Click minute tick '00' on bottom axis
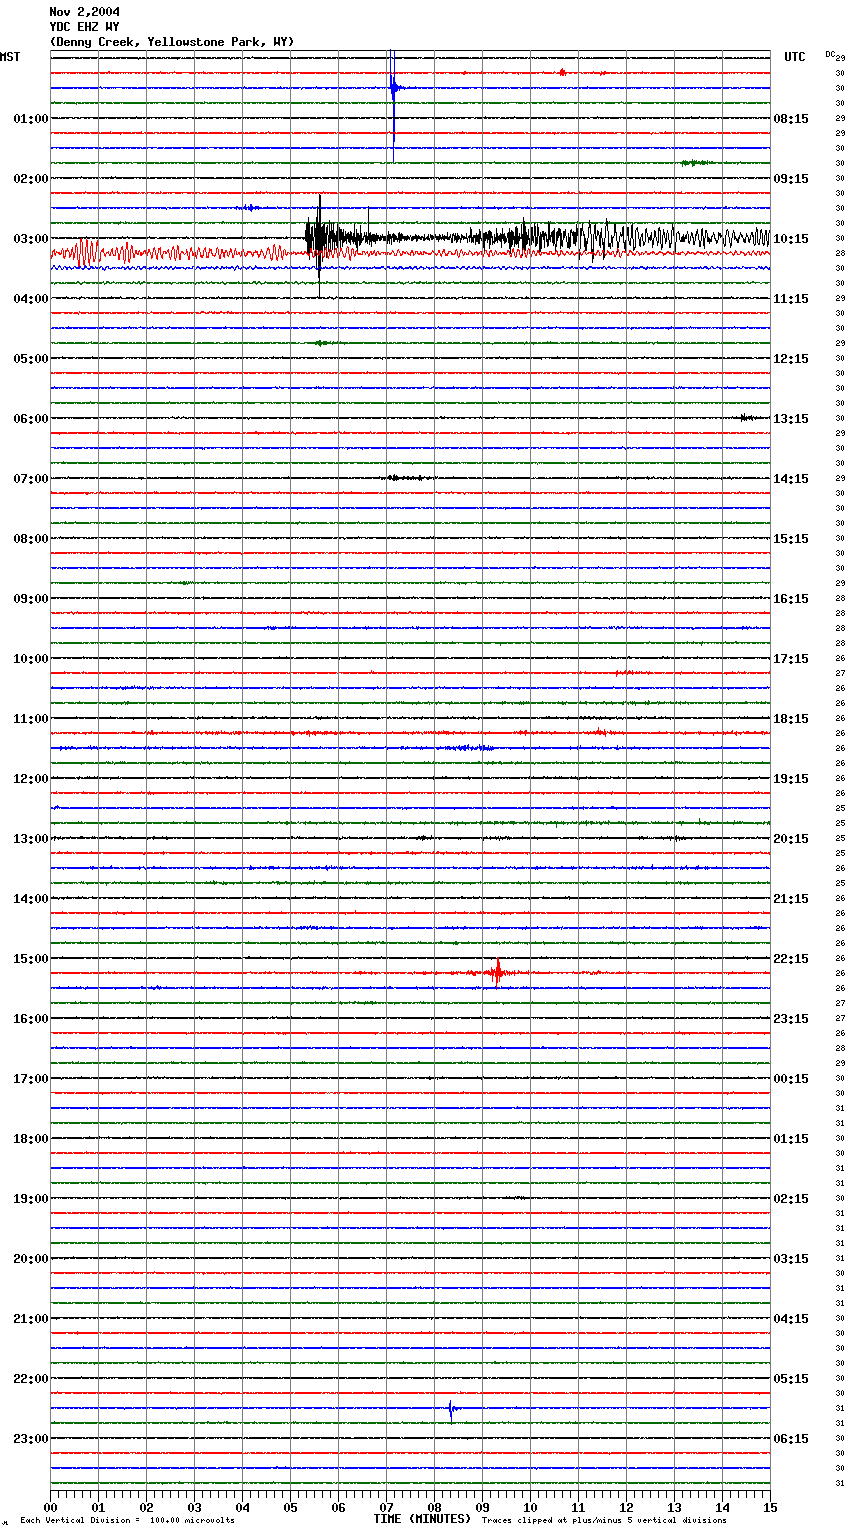850x1534 pixels. pos(50,1507)
